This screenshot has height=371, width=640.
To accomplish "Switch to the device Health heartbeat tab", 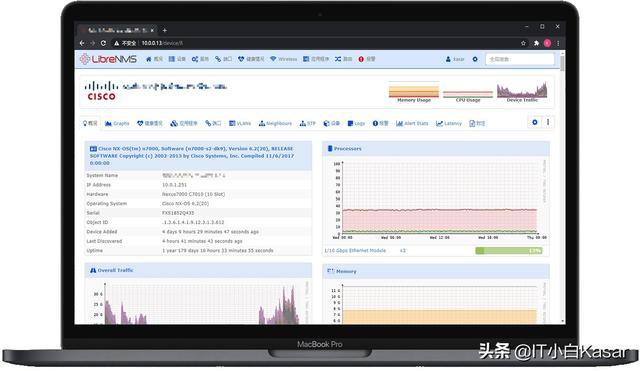I will tap(149, 123).
